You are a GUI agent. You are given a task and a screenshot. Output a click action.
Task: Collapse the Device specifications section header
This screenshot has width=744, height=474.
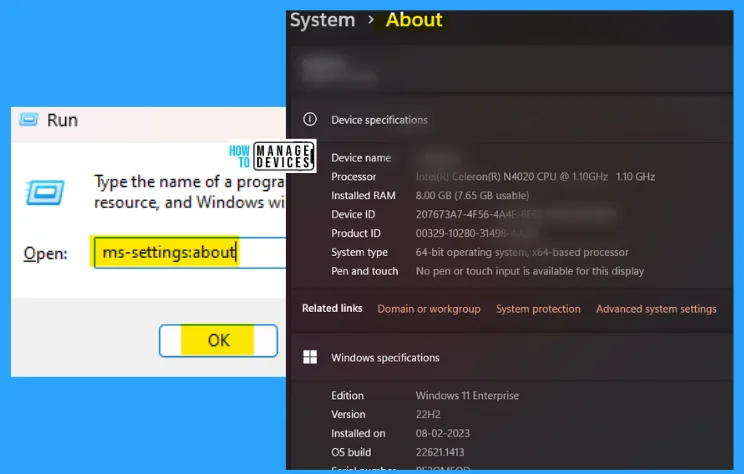coord(512,120)
